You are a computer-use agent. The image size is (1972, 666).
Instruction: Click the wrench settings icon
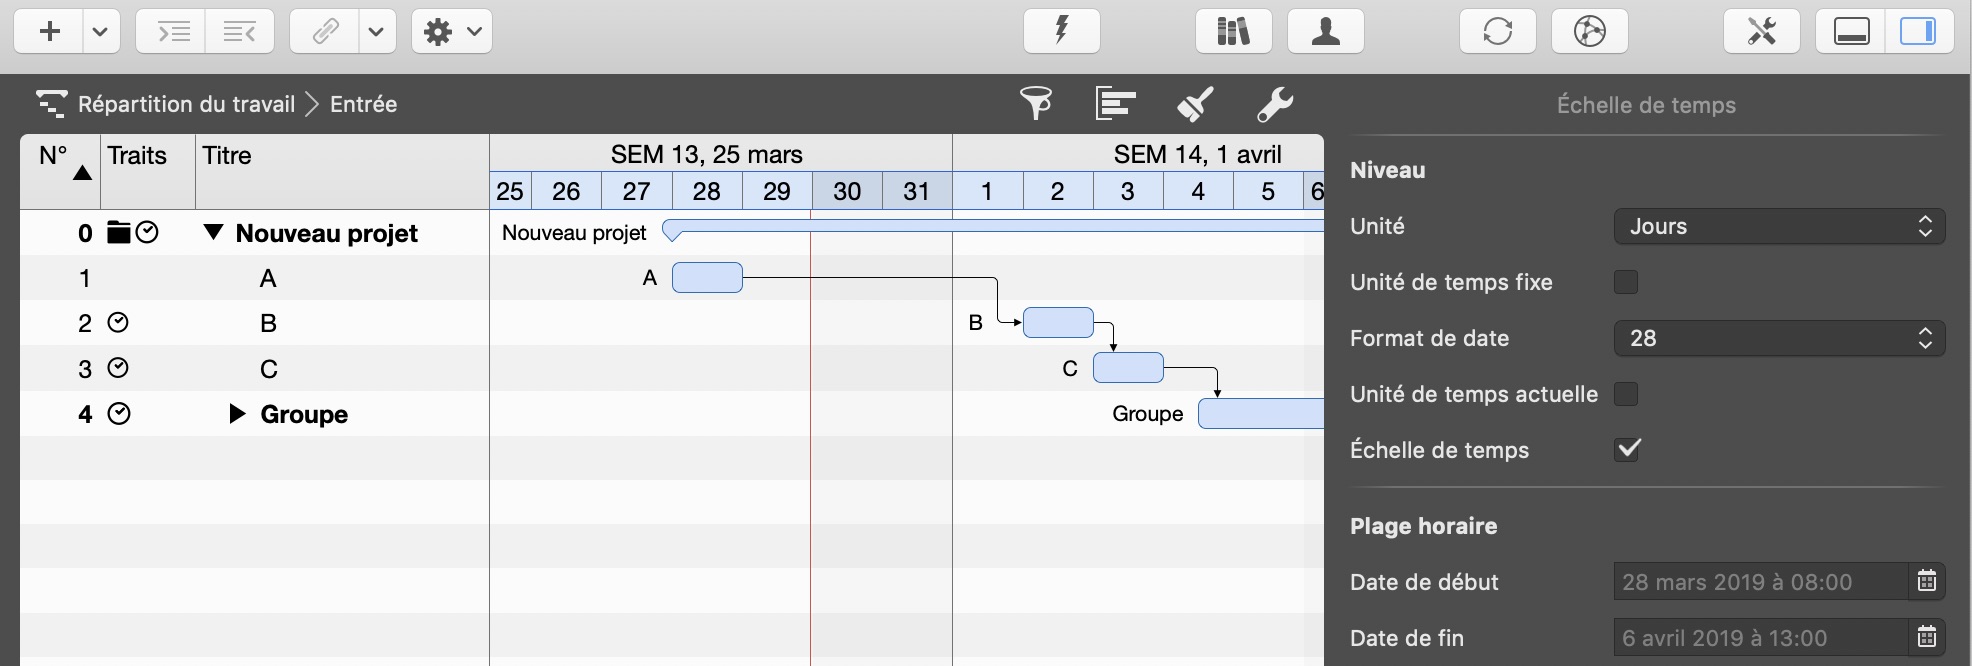(1274, 104)
